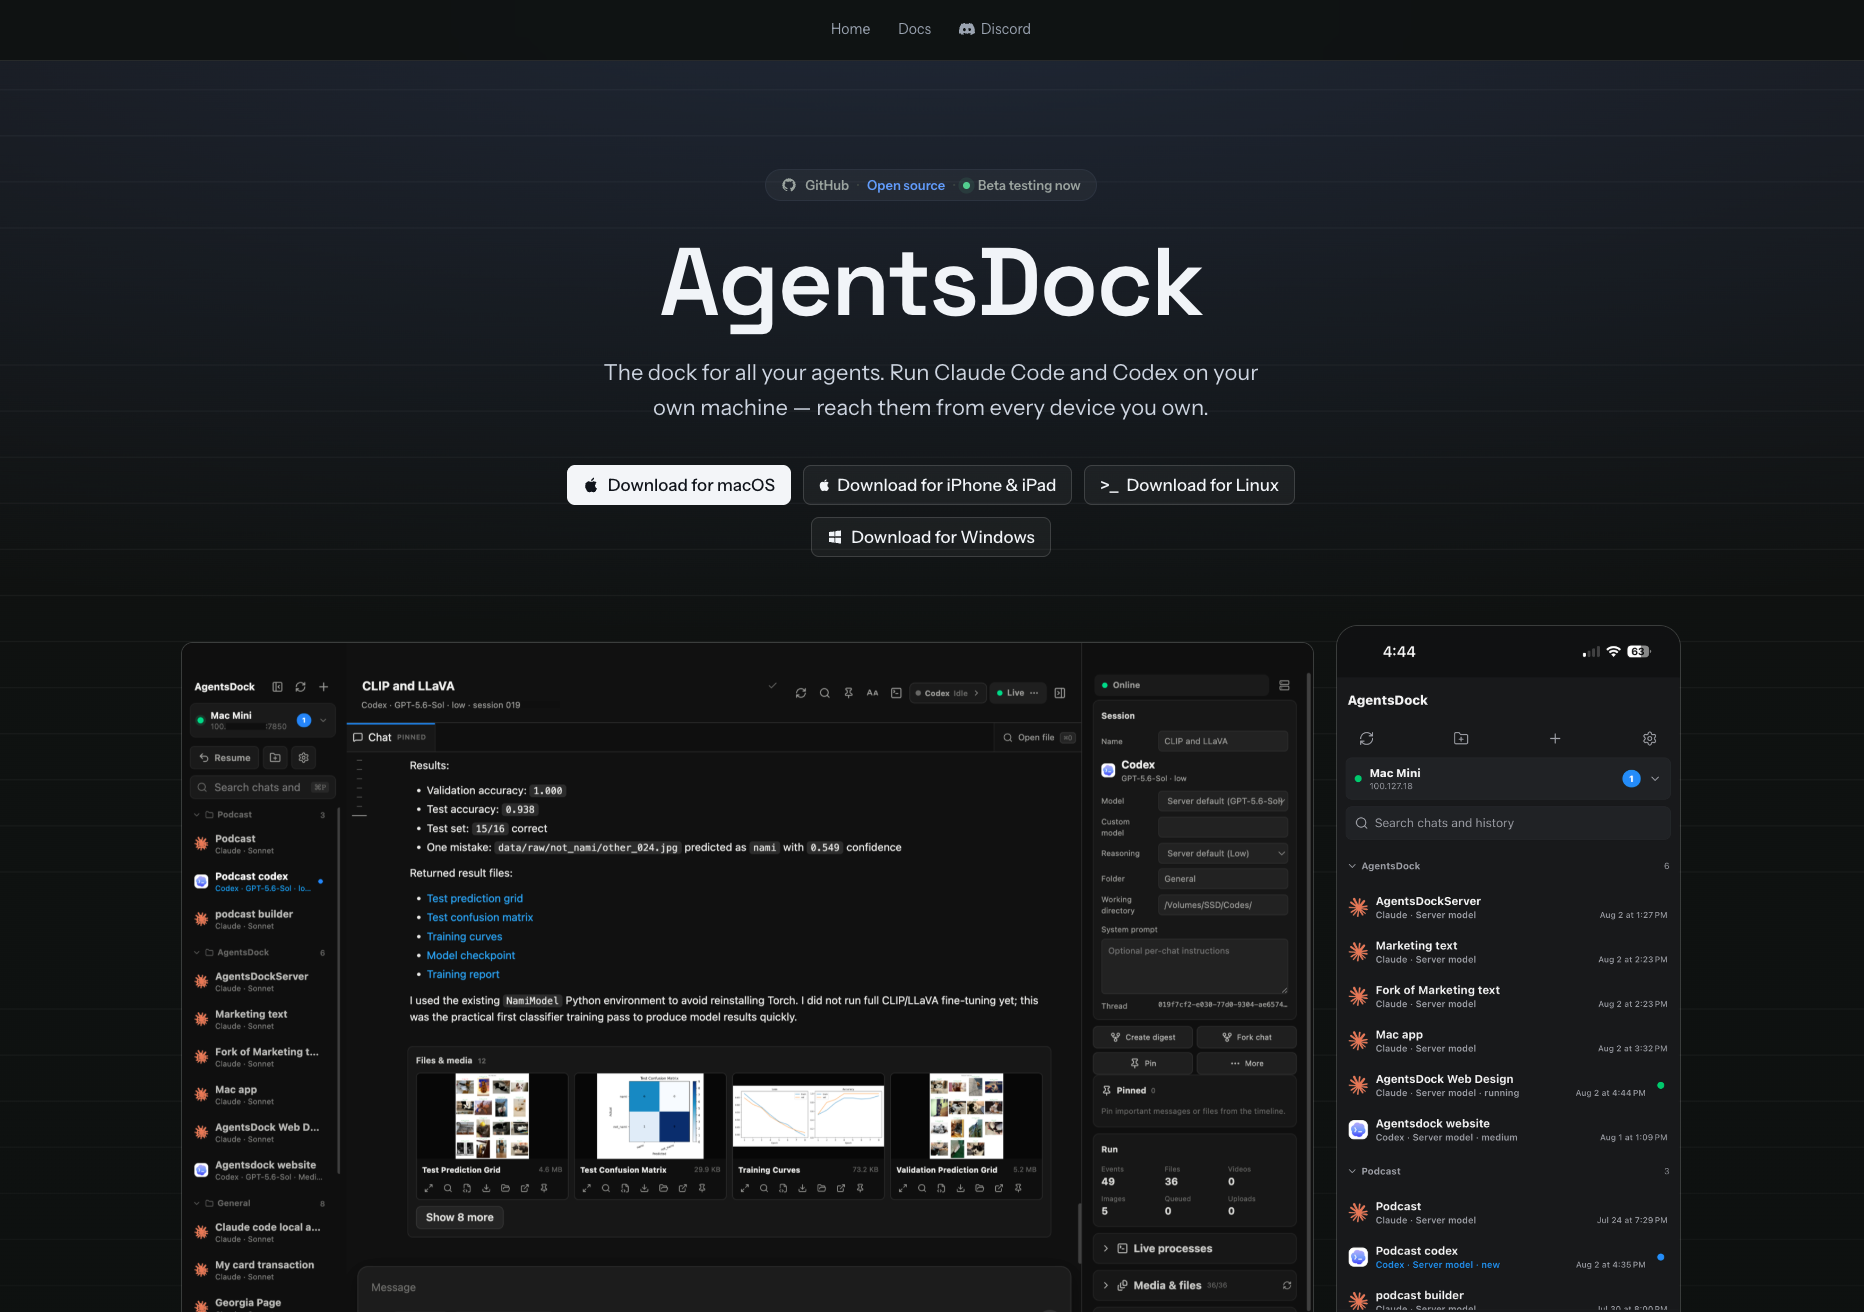Click the chat header refresh icon

point(801,693)
